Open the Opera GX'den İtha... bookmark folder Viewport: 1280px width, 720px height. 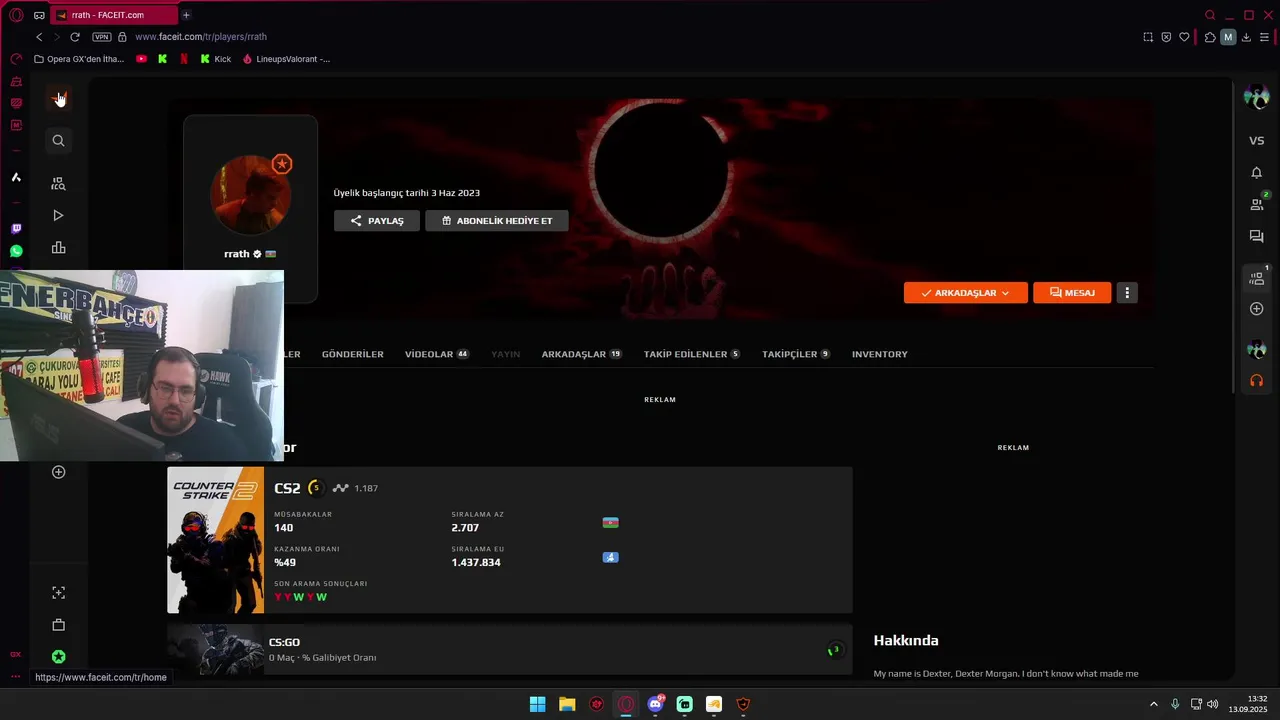click(79, 59)
